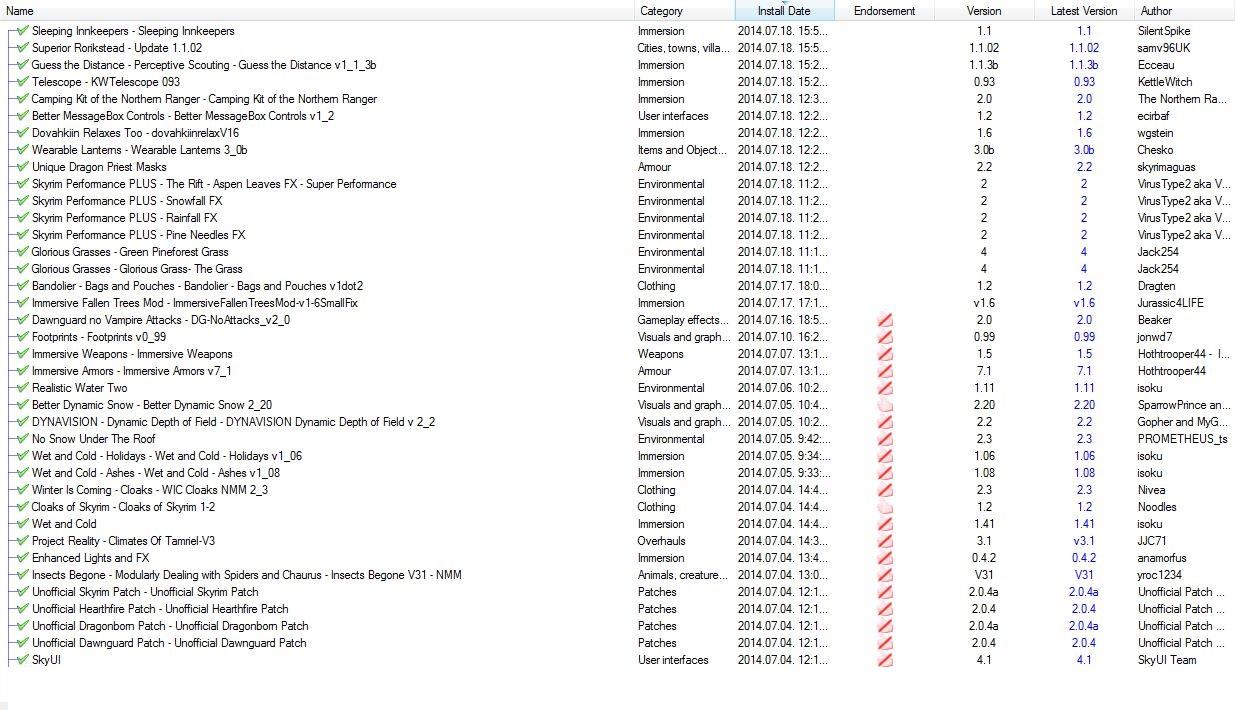
Task: Select Skyrim Performance PLUS - Pine Needles FX
Action: coord(138,235)
